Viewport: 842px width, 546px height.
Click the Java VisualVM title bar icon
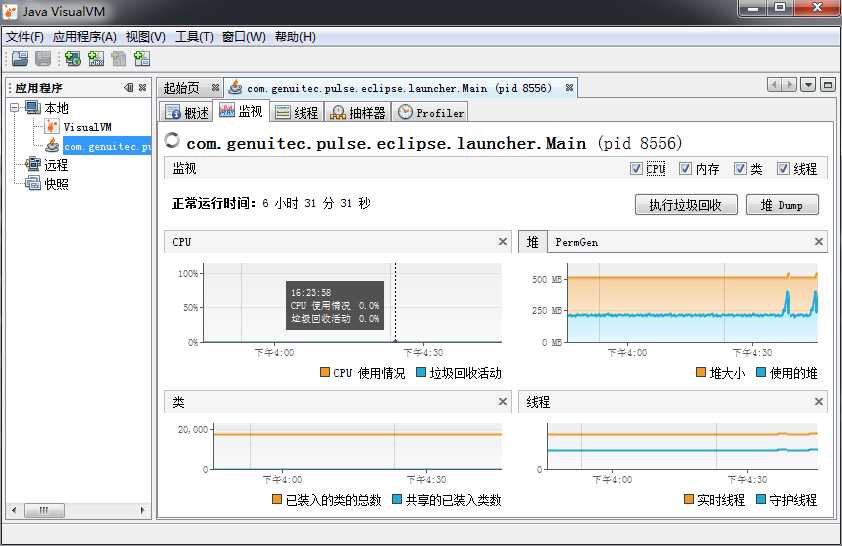[11, 11]
